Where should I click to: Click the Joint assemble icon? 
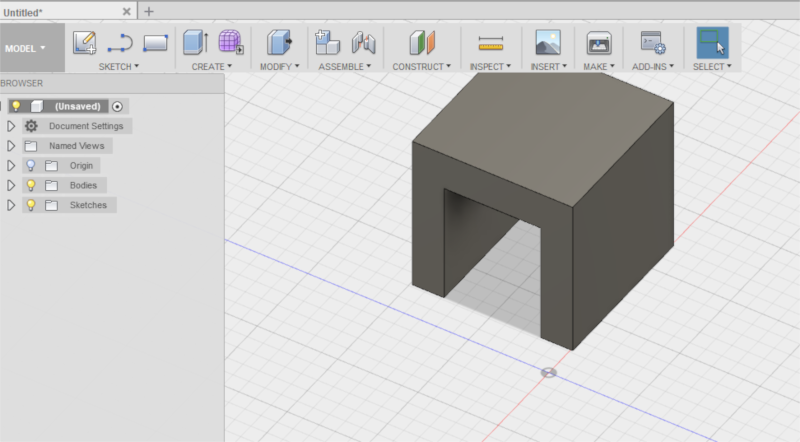[x=363, y=43]
